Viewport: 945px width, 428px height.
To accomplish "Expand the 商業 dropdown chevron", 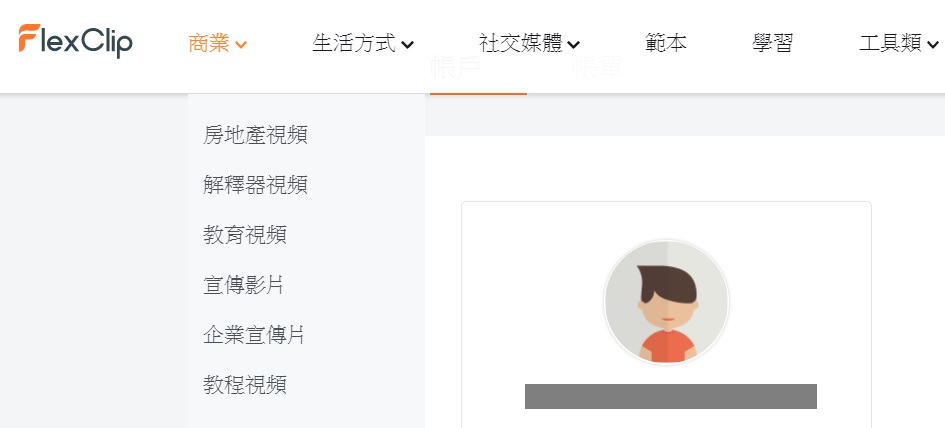I will (x=241, y=45).
